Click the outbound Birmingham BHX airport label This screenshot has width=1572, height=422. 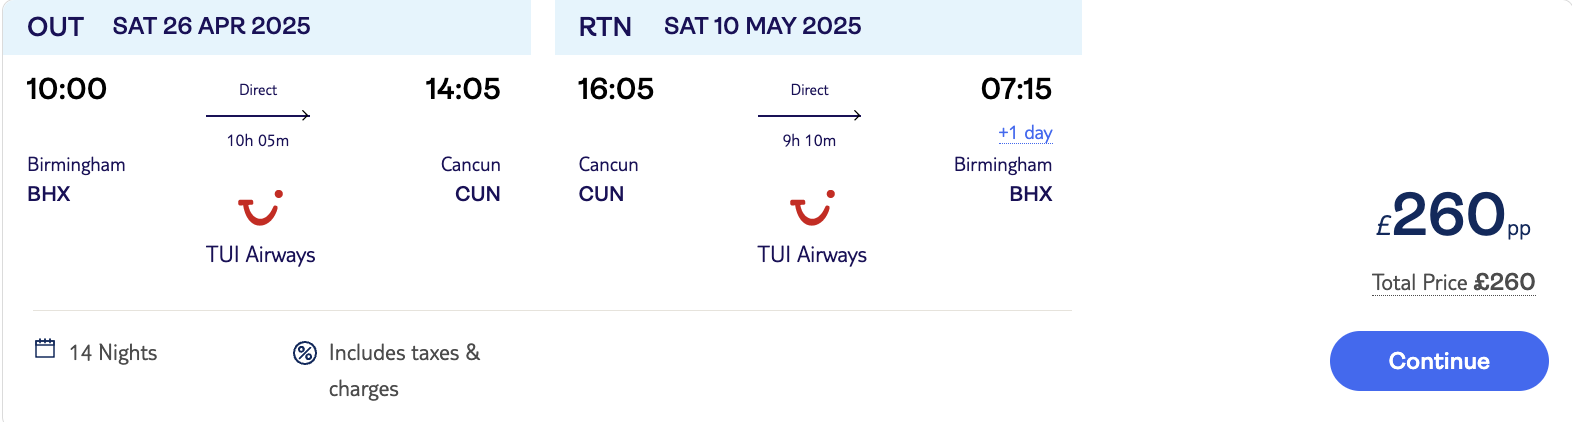(x=76, y=179)
